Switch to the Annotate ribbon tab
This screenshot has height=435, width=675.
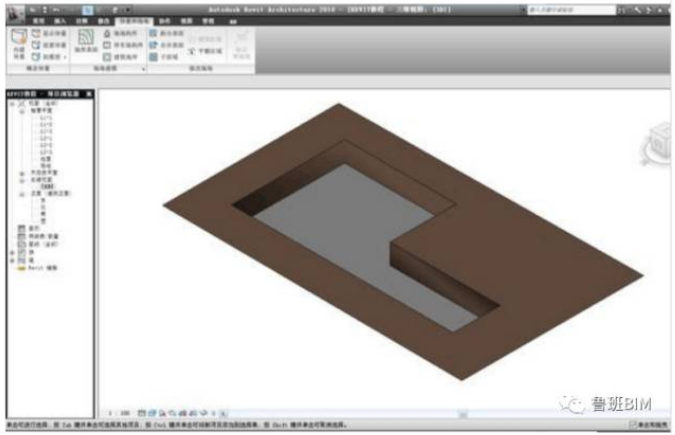coord(82,21)
